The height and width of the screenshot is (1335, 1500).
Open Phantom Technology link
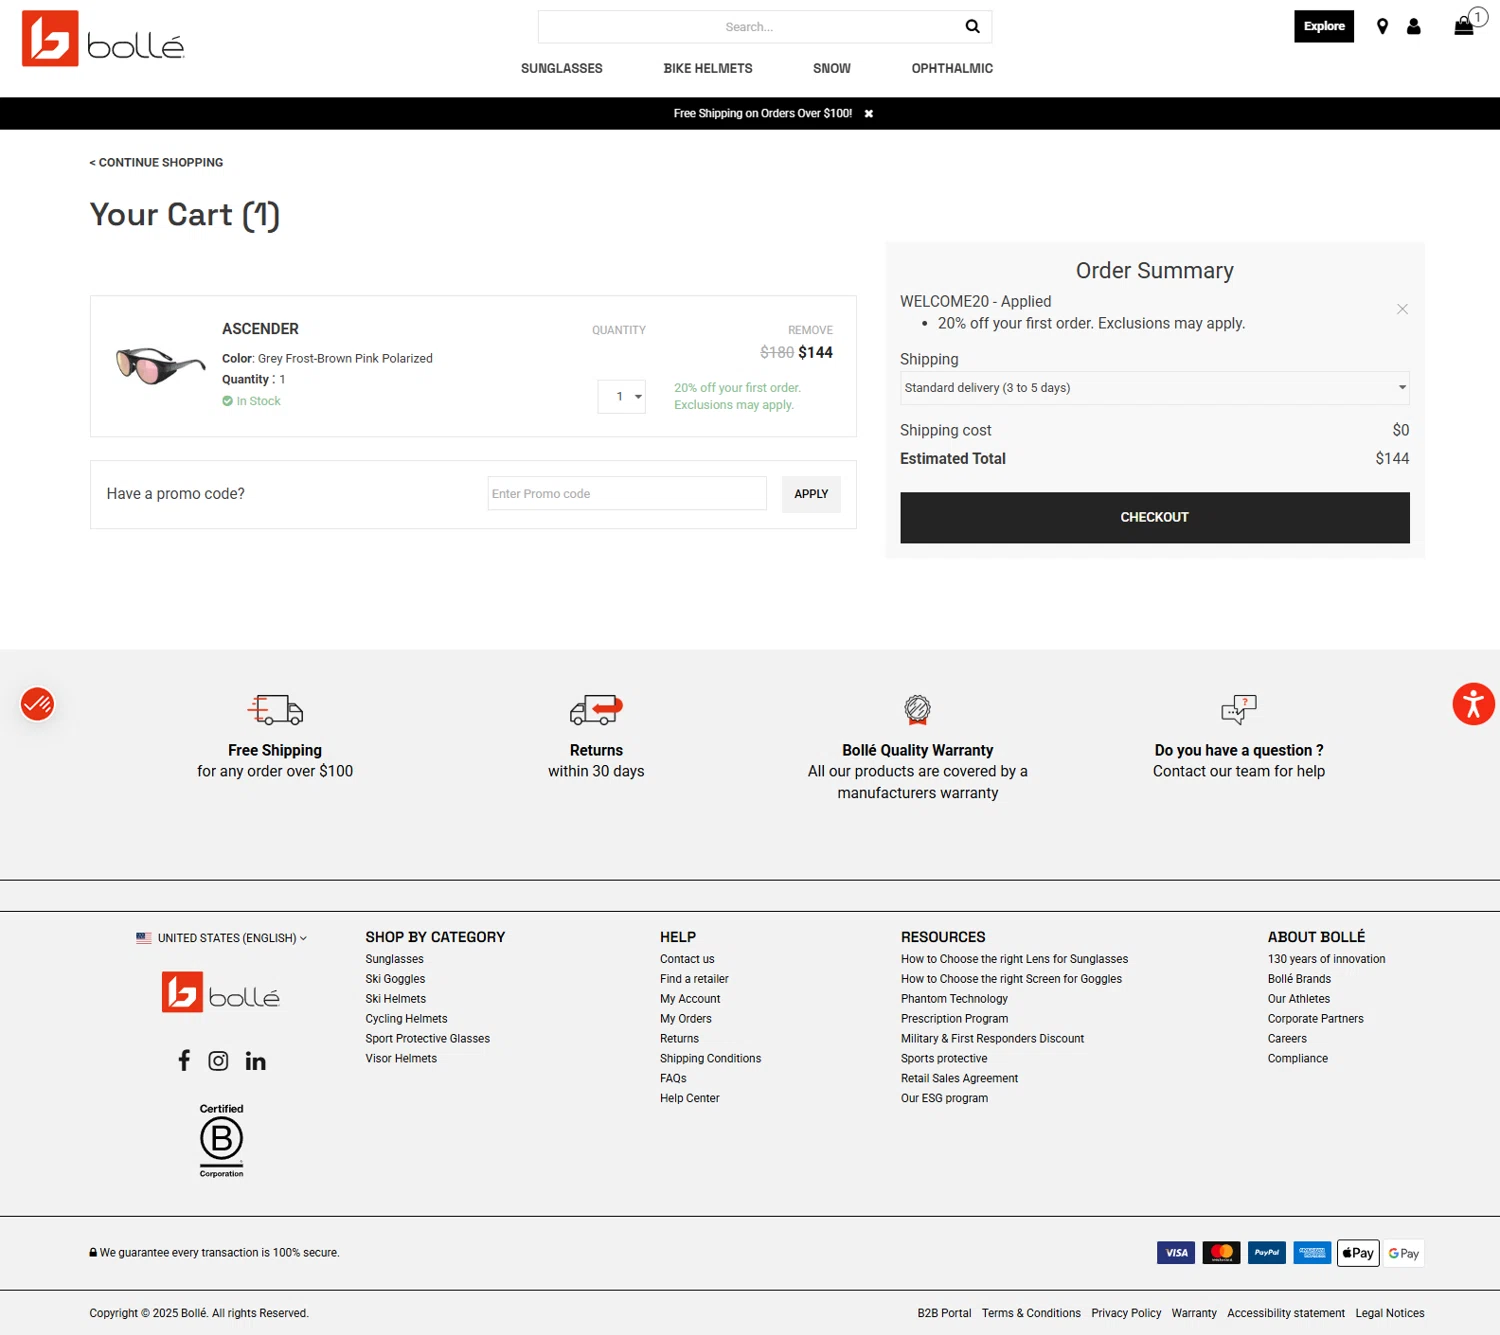coord(954,999)
